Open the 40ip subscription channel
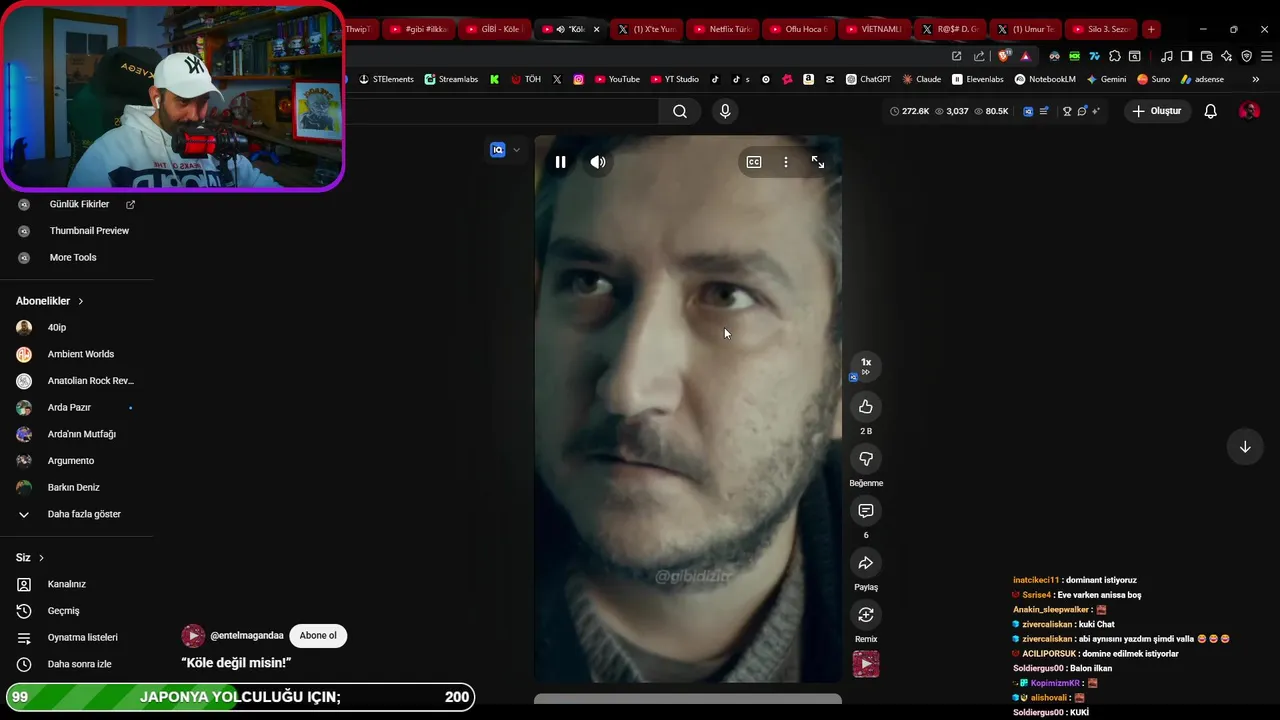The width and height of the screenshot is (1280, 720). tap(57, 328)
